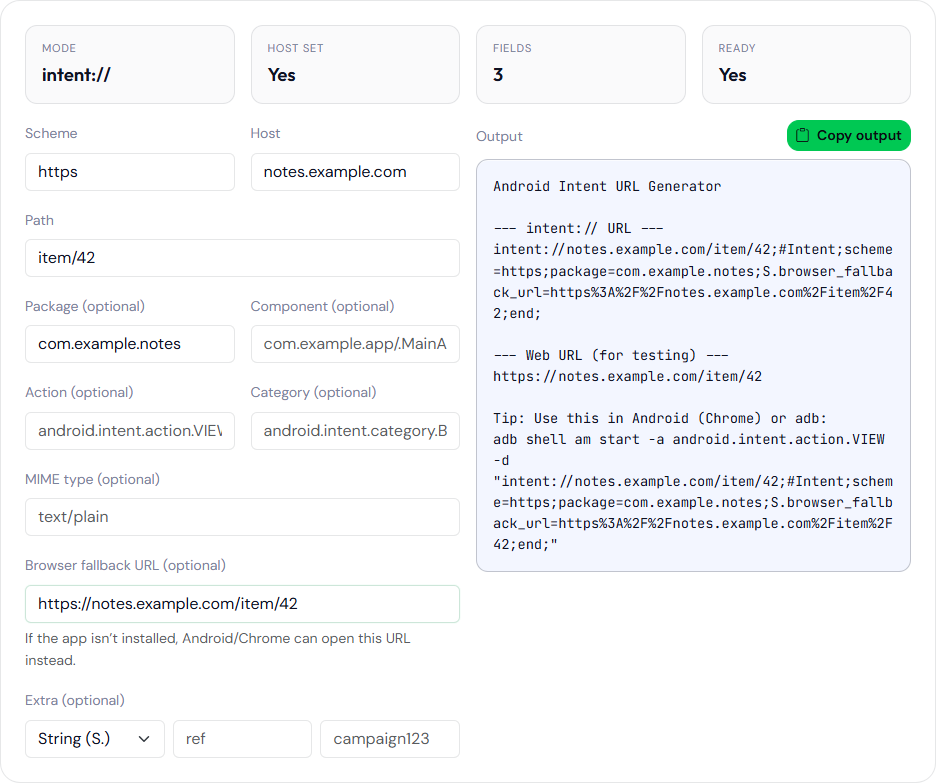This screenshot has width=936, height=783.
Task: Copy the generated output
Action: pyautogui.click(x=849, y=135)
